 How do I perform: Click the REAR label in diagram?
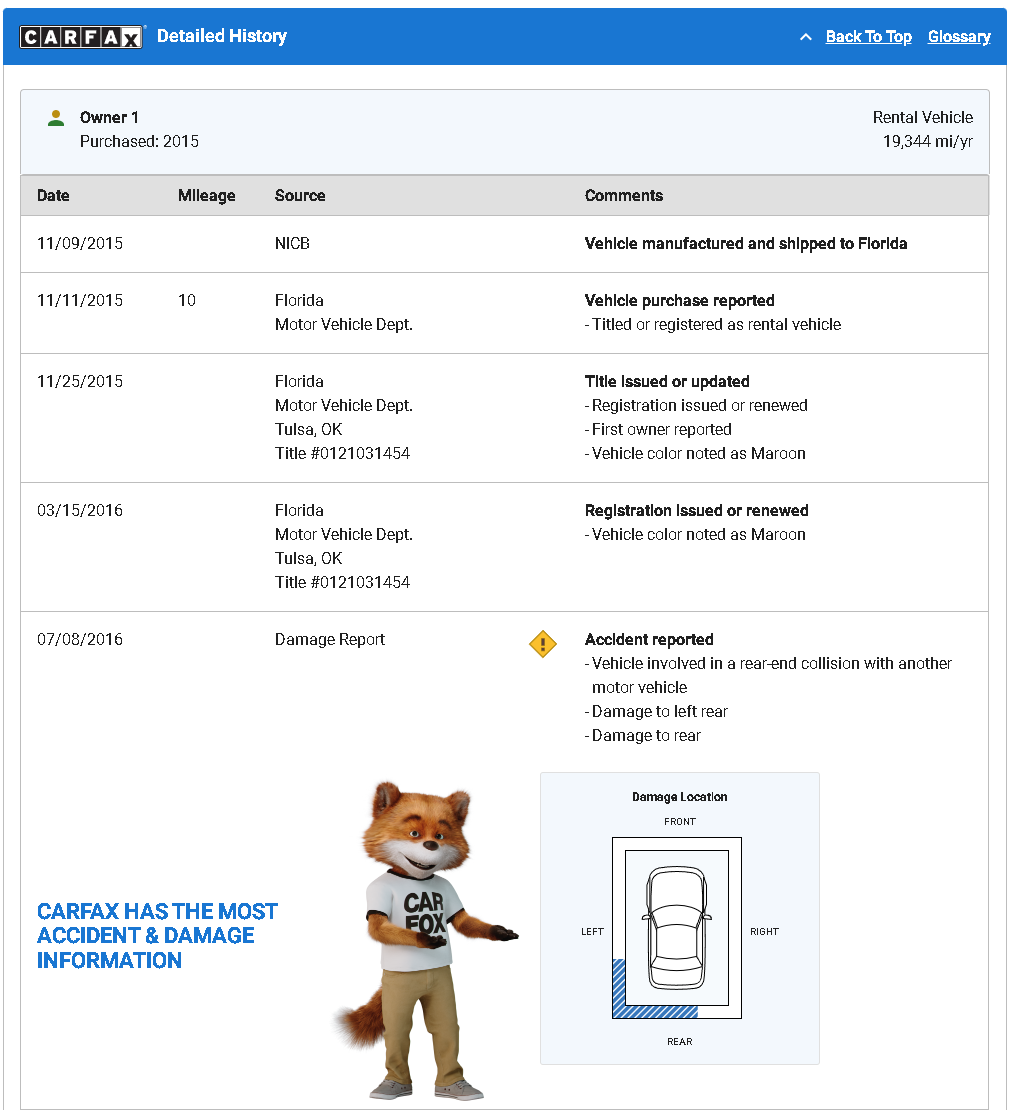tap(680, 1042)
